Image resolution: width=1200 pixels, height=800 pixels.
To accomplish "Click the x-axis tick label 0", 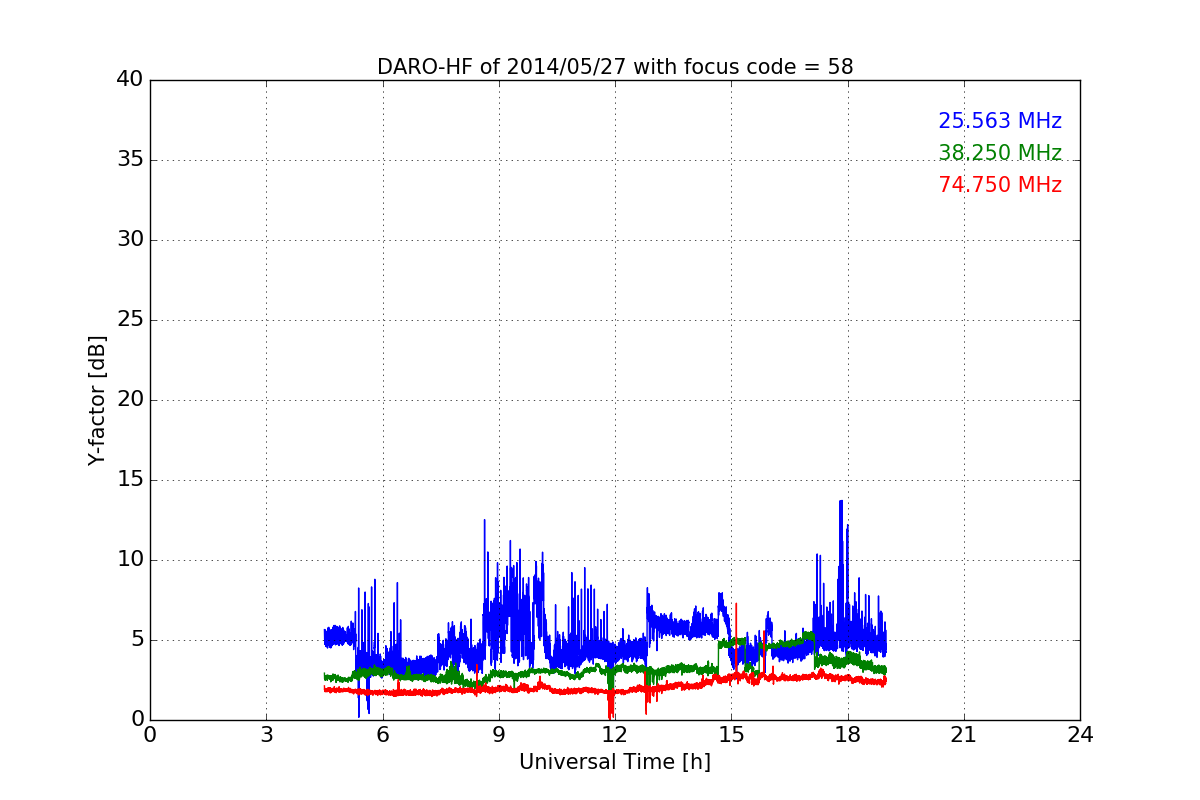I will (x=150, y=735).
